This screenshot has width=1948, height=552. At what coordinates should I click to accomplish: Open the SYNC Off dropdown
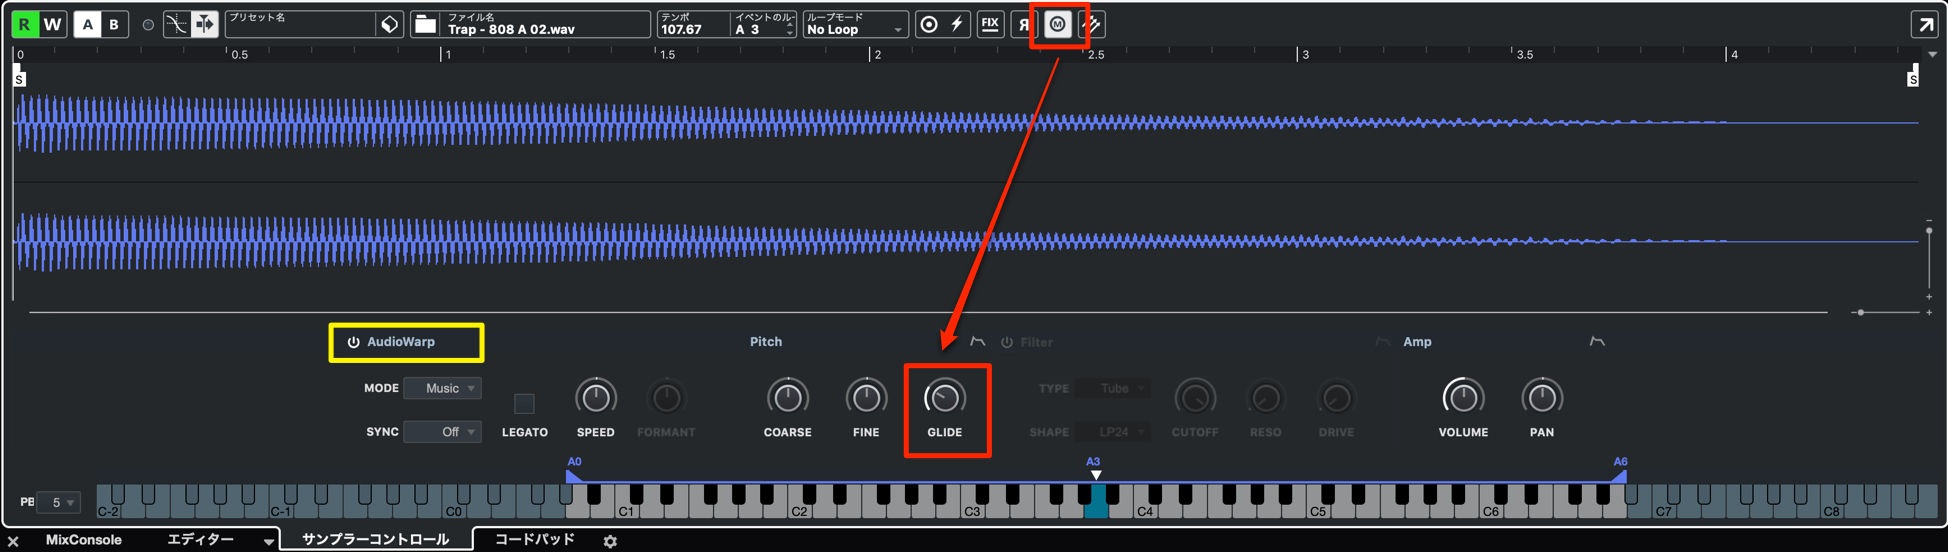click(x=442, y=432)
